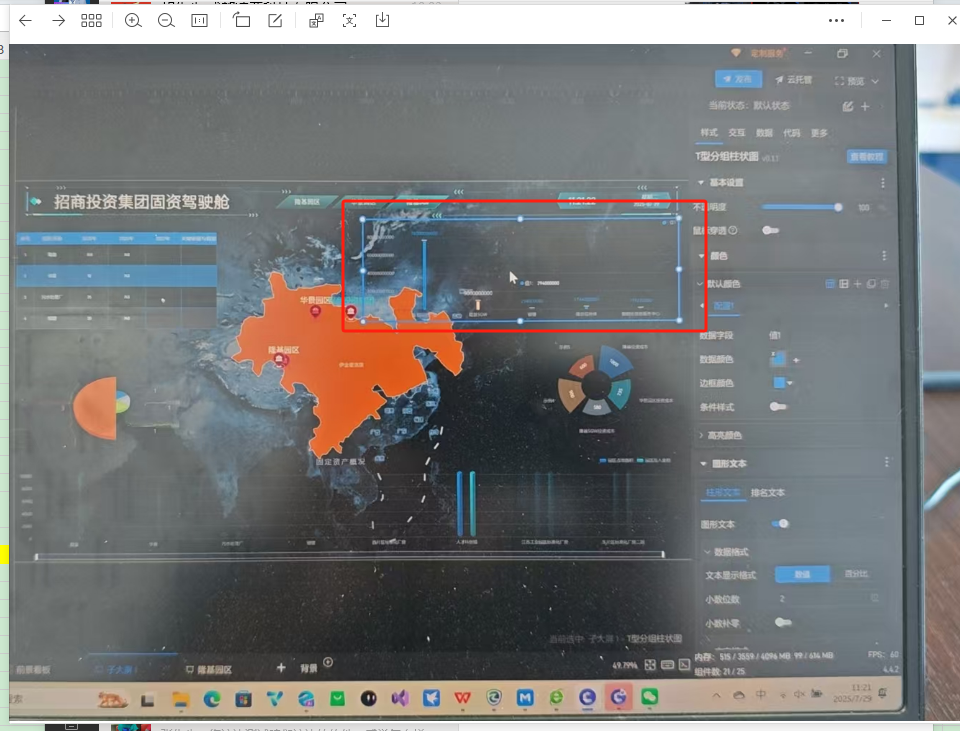Open 图形文本 section three-dot options
Screen dimensions: 960x731
click(887, 462)
